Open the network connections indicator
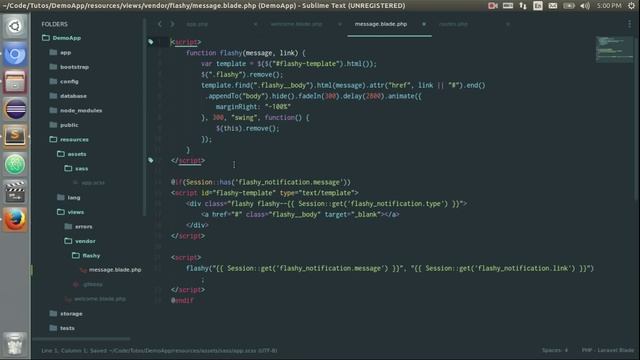640x360 pixels. tap(523, 6)
